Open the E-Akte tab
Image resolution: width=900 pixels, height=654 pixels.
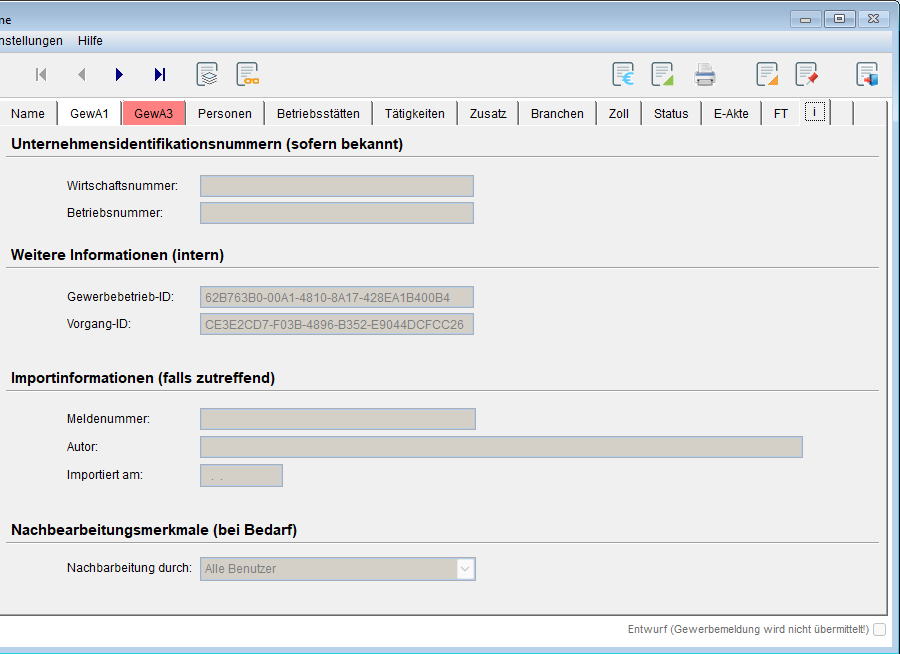pyautogui.click(x=731, y=113)
